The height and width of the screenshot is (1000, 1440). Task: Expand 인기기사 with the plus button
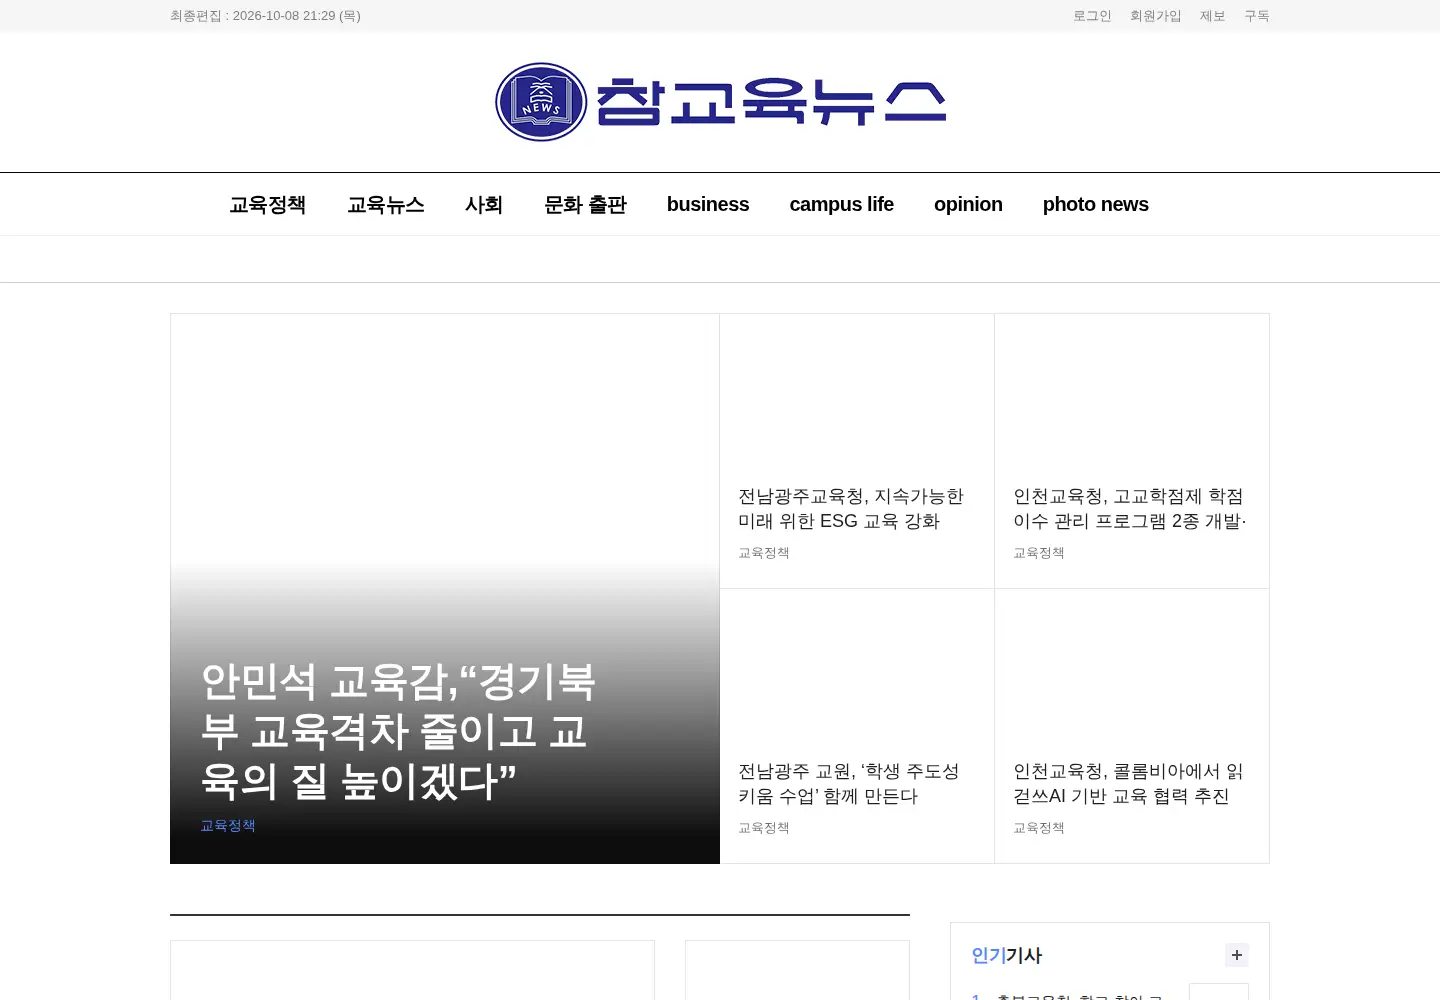pyautogui.click(x=1237, y=955)
